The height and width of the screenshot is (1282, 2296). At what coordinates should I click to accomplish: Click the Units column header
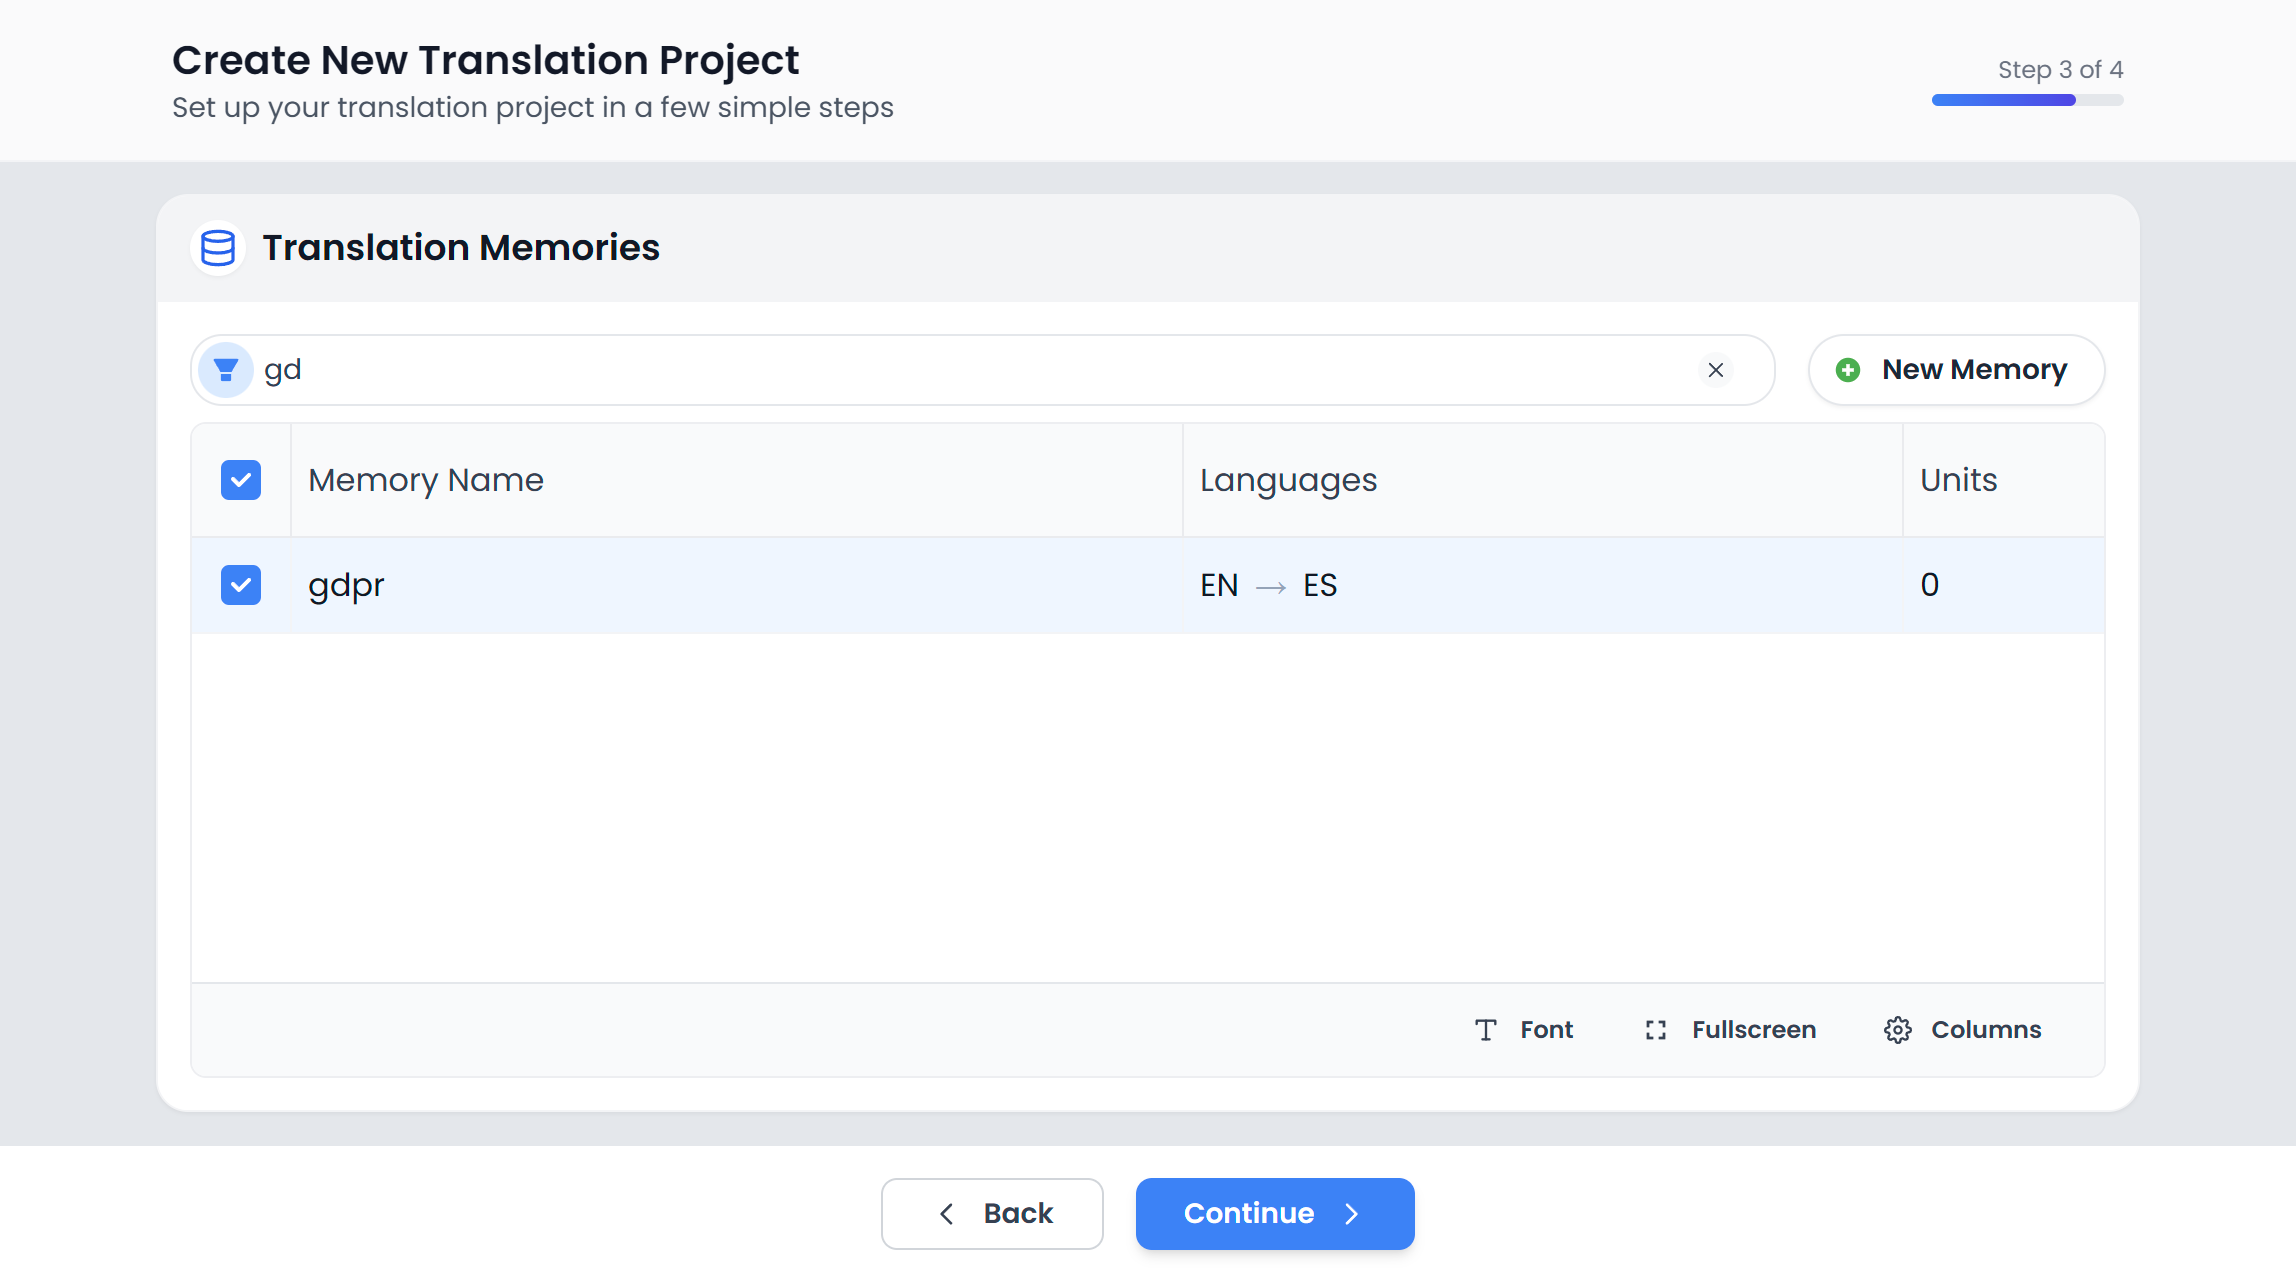tap(1958, 480)
